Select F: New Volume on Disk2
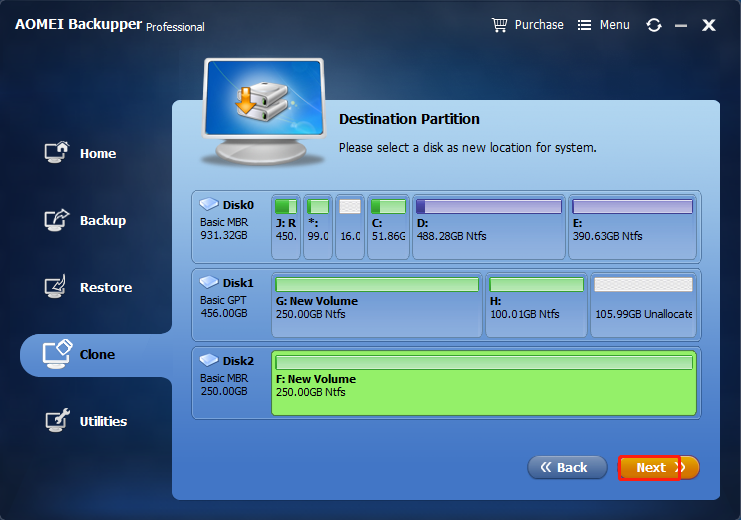This screenshot has height=520, width=741. [x=484, y=383]
